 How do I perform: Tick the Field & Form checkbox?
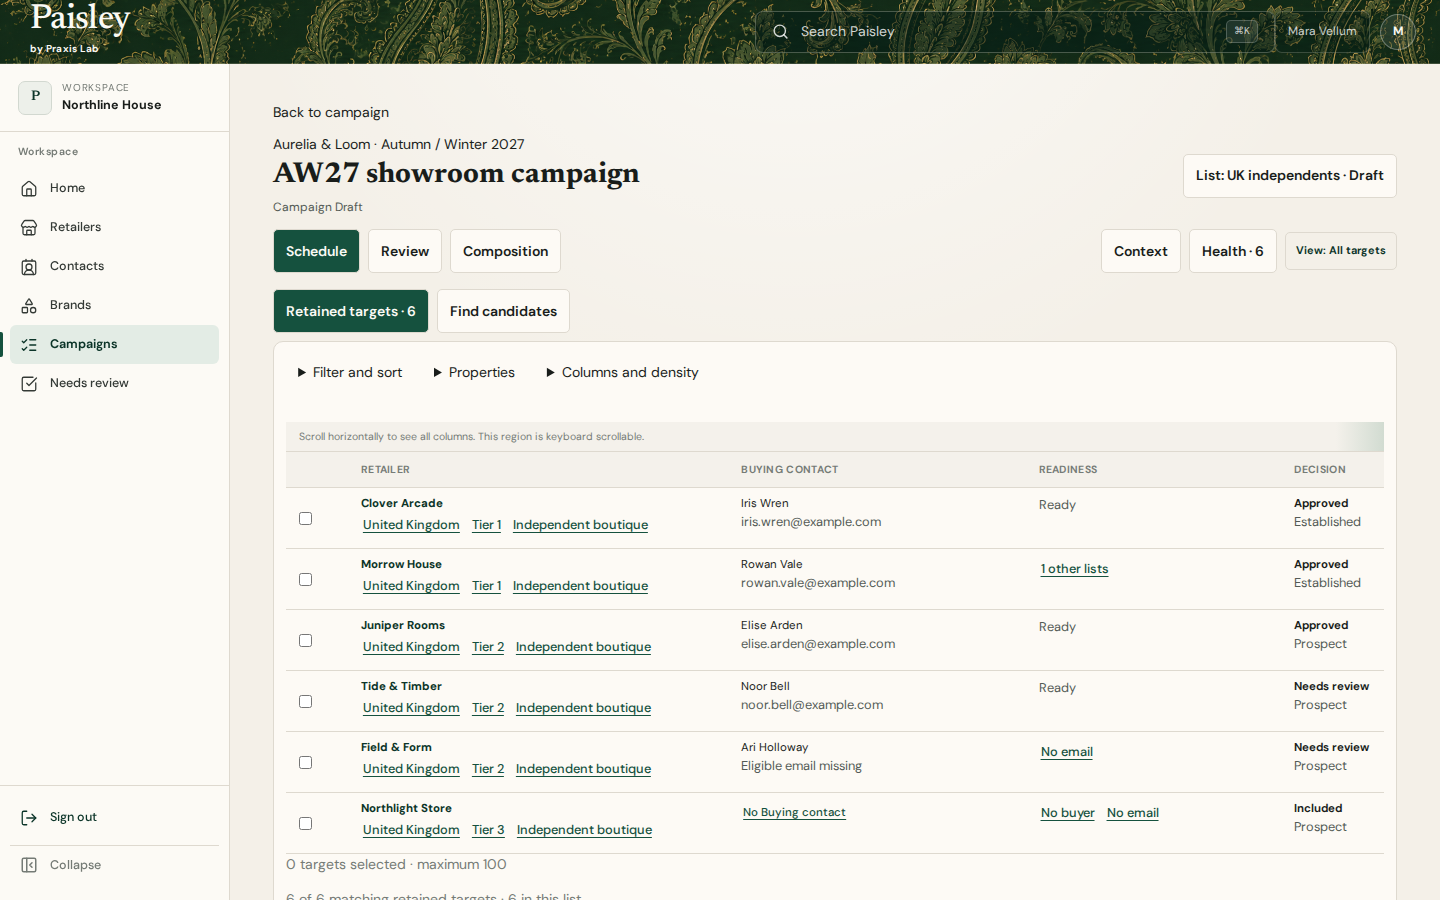point(305,762)
